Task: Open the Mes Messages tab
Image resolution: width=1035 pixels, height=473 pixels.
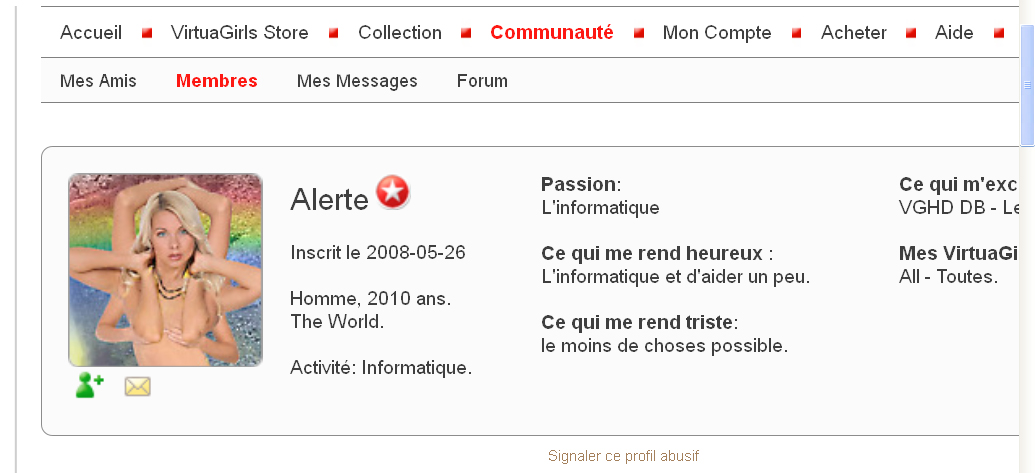Action: point(357,81)
